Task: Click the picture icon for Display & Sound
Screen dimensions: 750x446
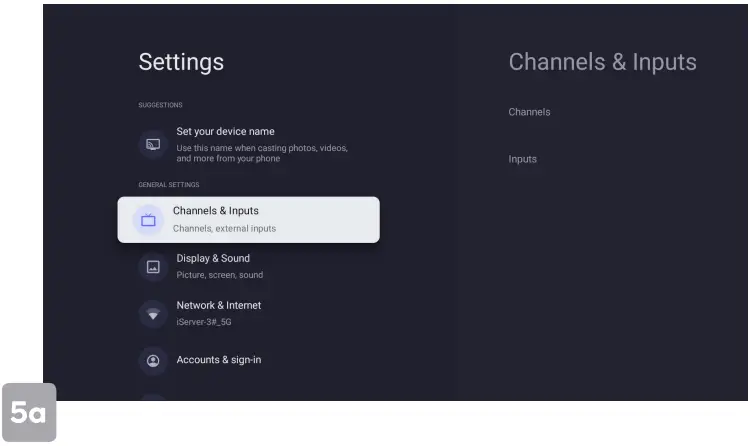Action: tap(153, 266)
